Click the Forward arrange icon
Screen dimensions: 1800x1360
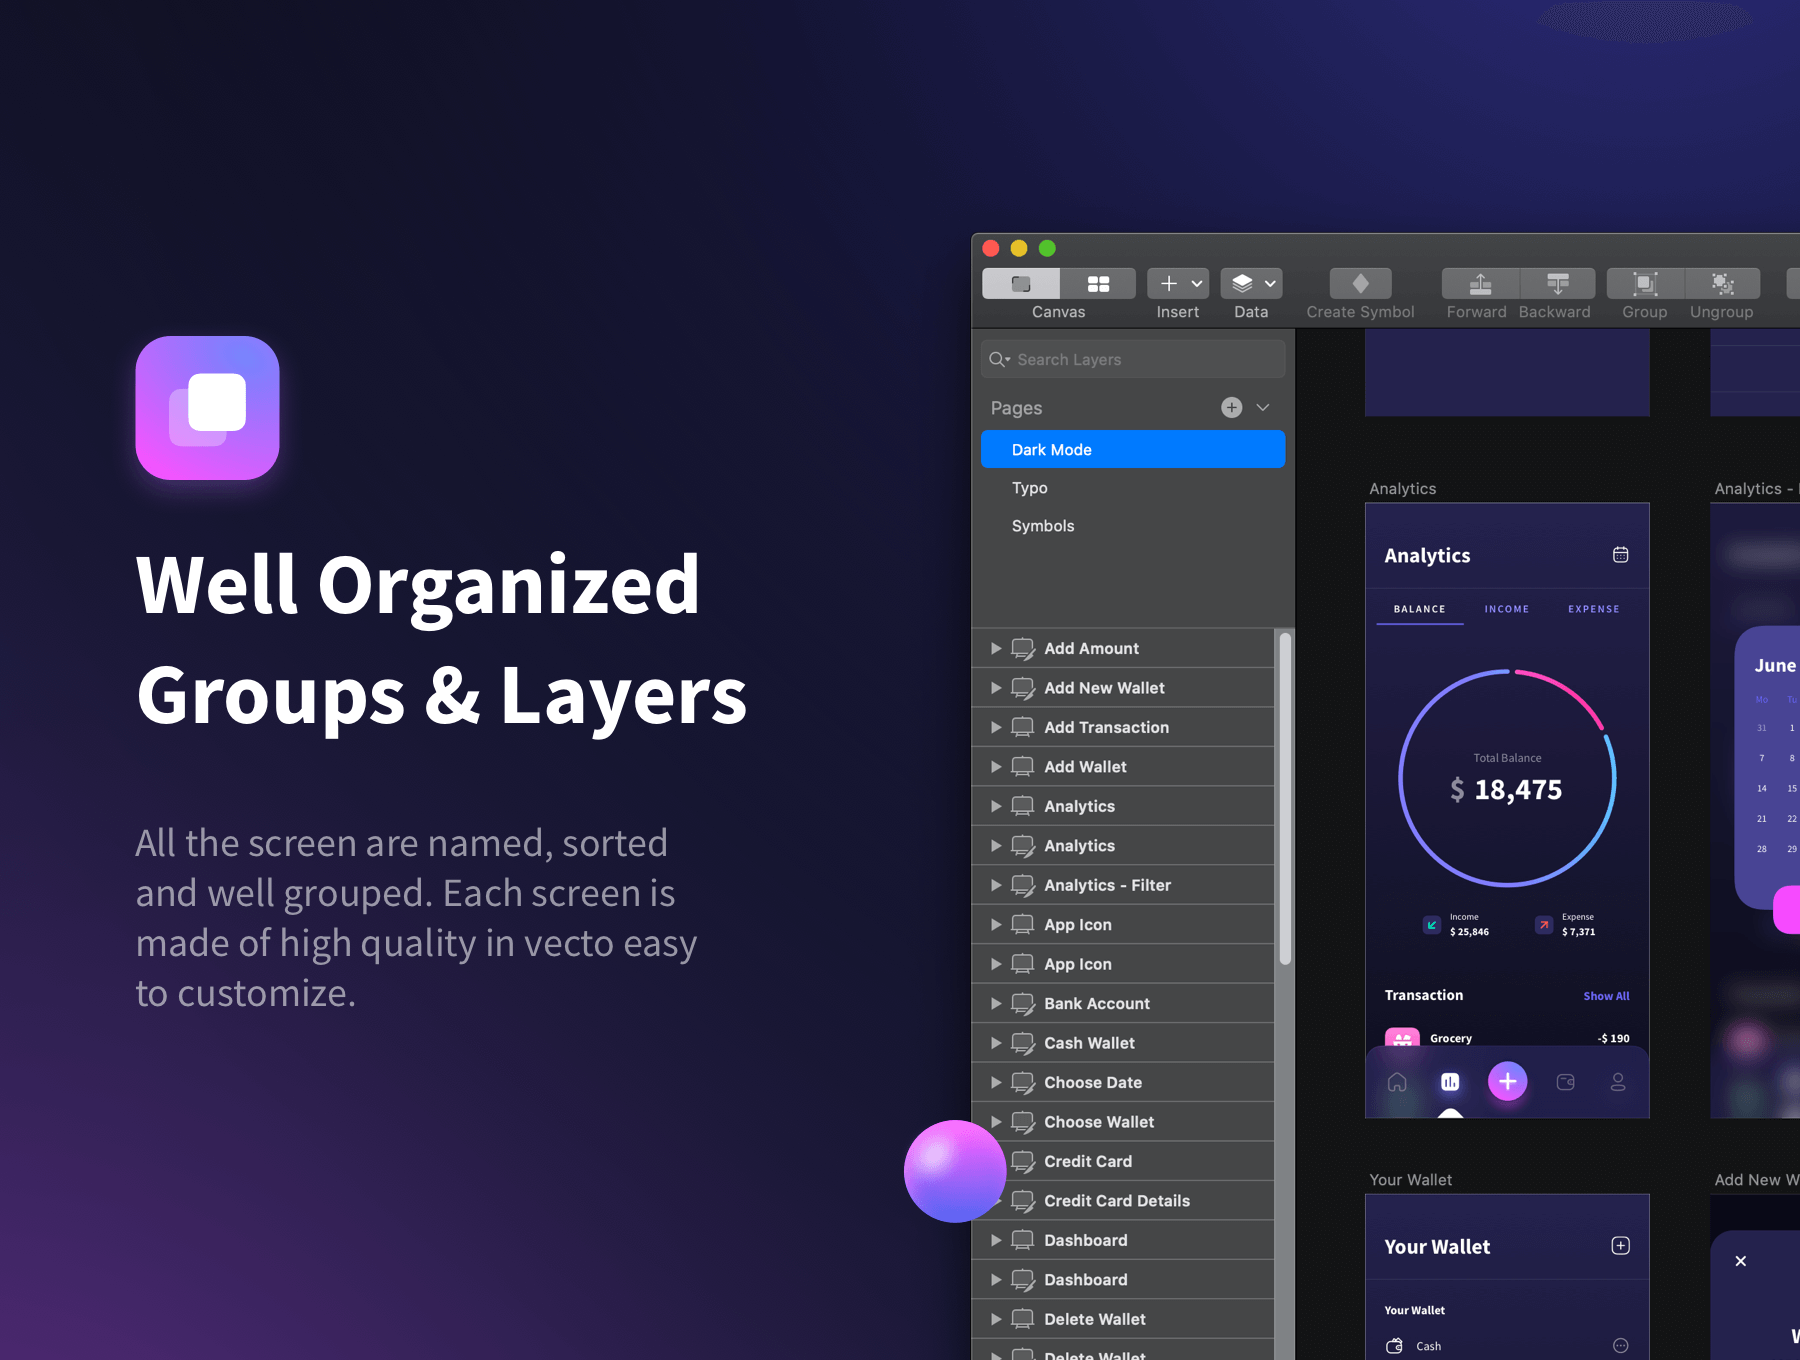1480,284
